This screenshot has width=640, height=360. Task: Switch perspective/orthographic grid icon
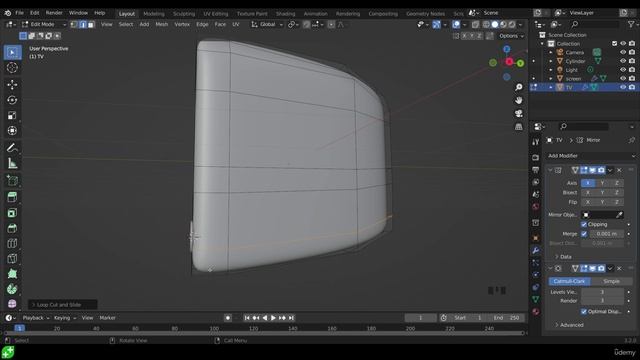pyautogui.click(x=518, y=127)
